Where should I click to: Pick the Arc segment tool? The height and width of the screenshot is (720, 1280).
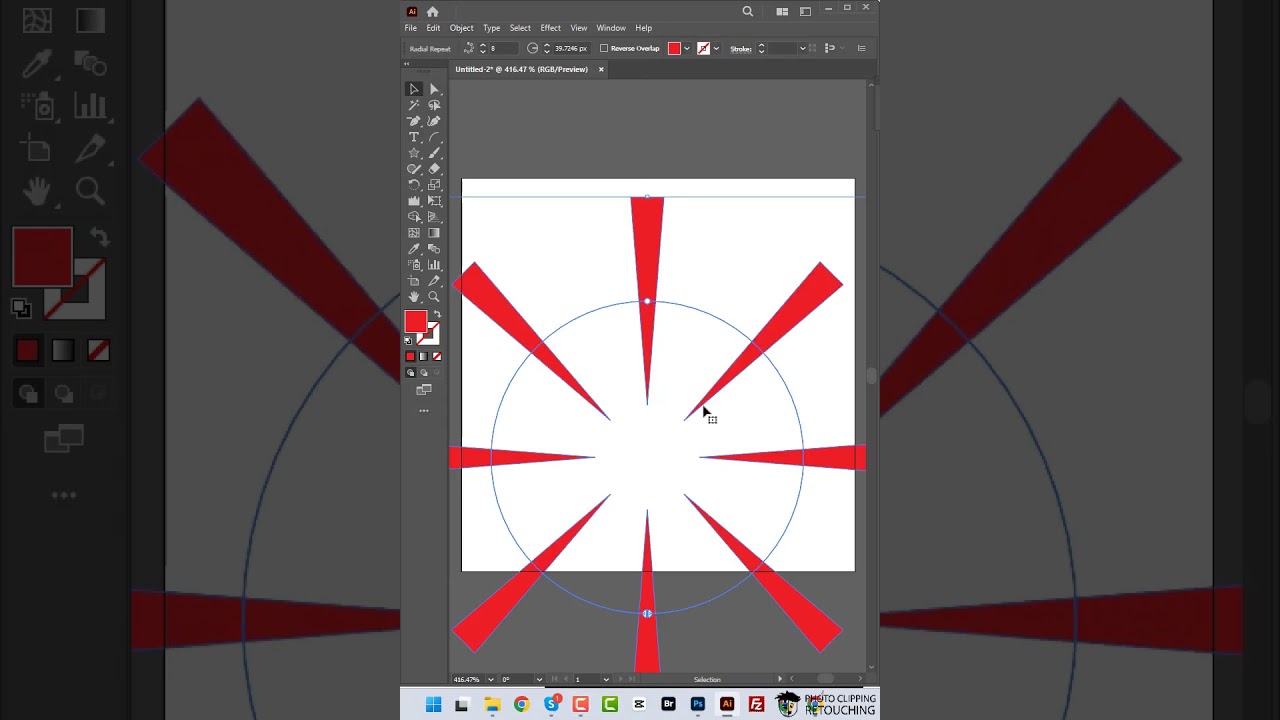click(x=434, y=137)
